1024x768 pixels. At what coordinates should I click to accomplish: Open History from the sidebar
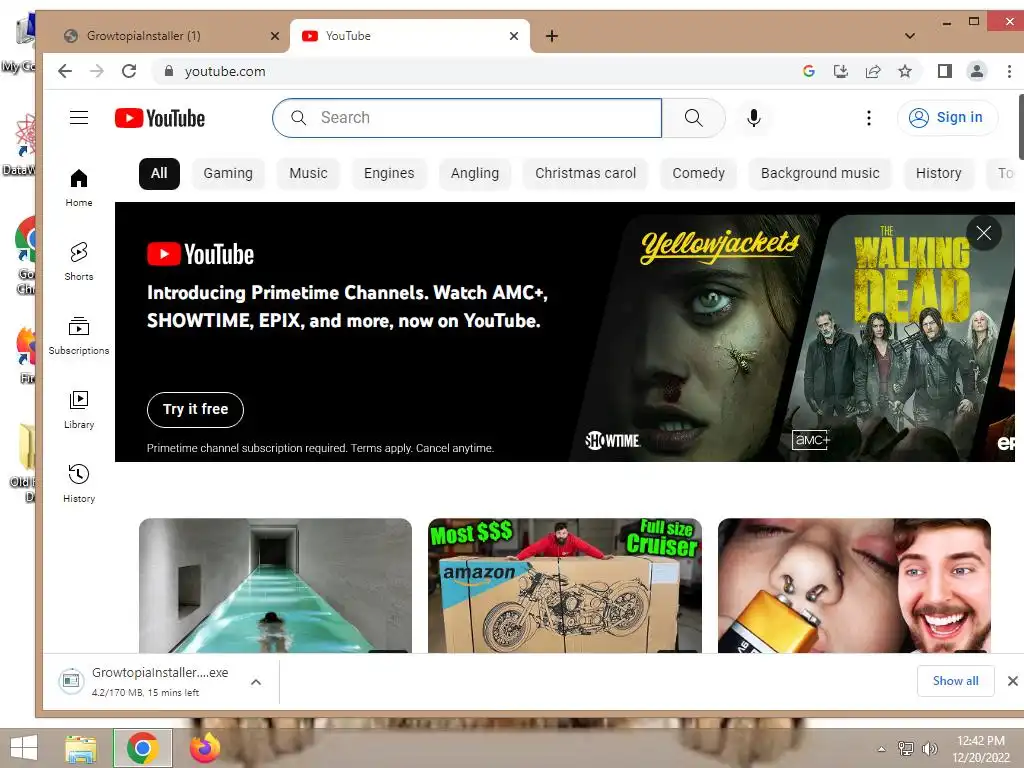[x=79, y=483]
